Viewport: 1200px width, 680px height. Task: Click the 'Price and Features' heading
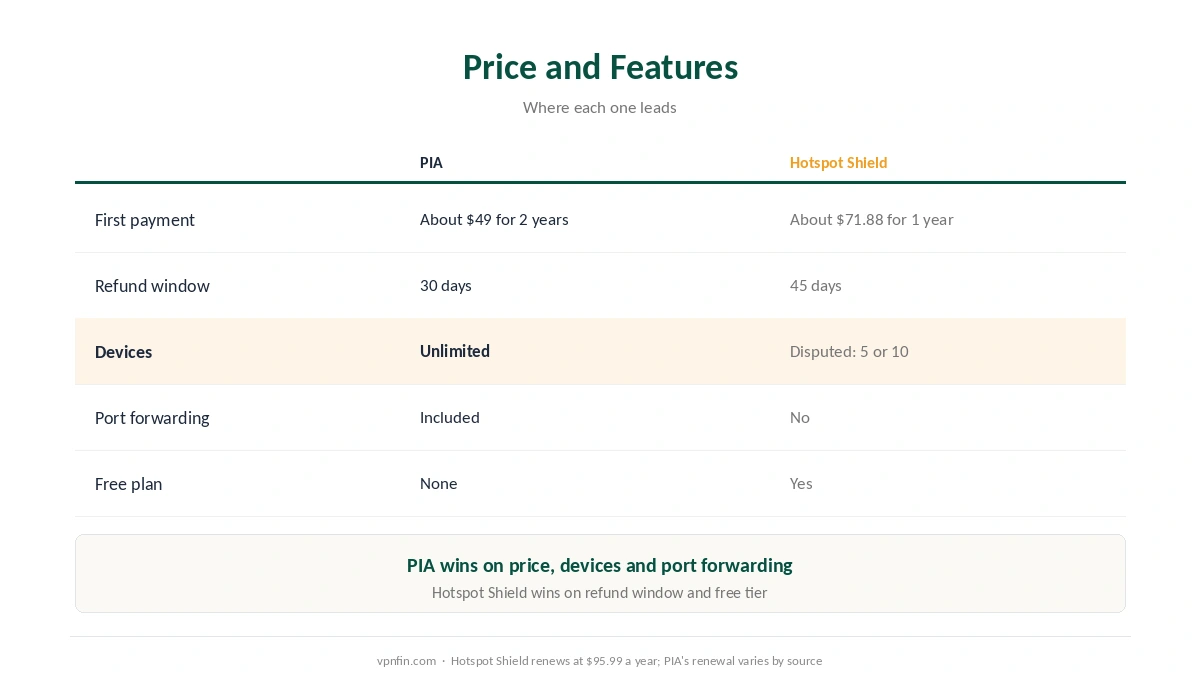click(600, 67)
